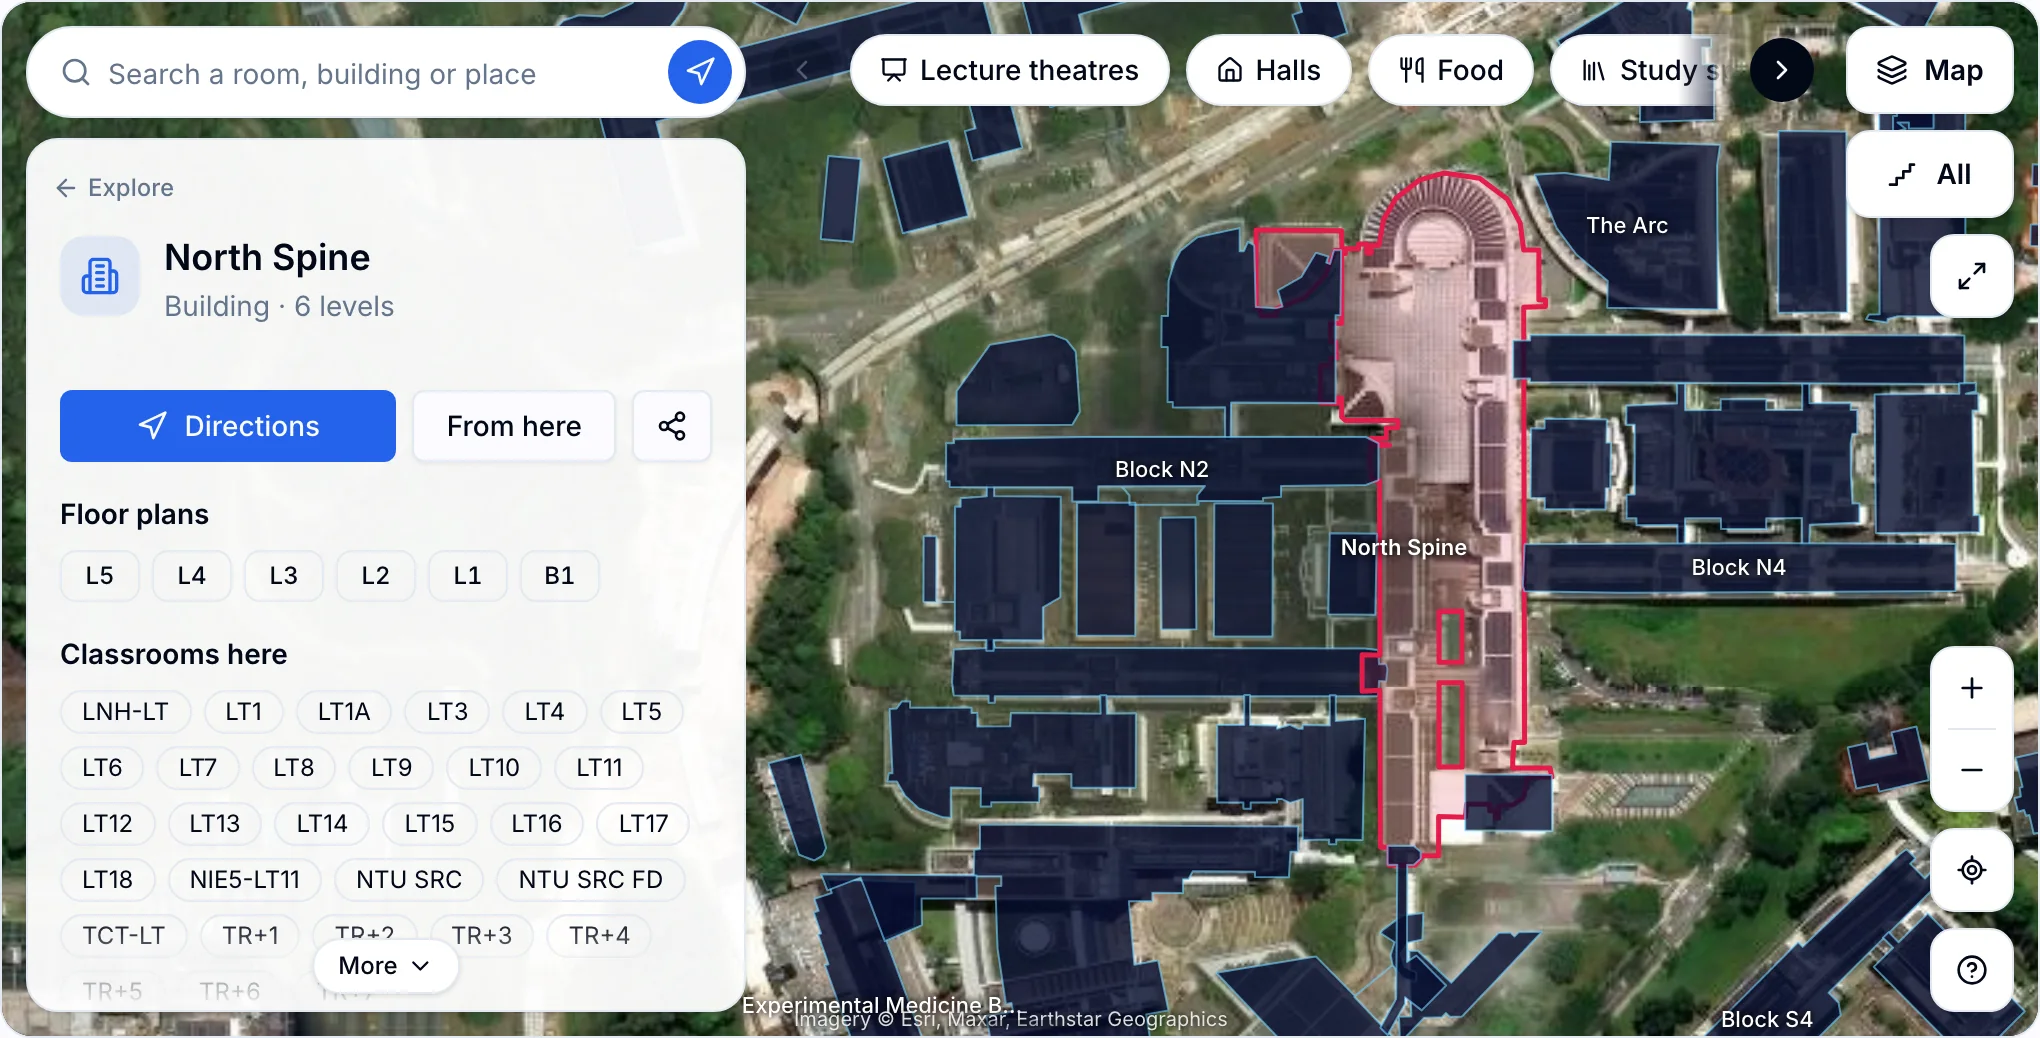Viewport: 2040px width, 1038px height.
Task: Click the blue navigation arrow in search bar
Action: [699, 72]
